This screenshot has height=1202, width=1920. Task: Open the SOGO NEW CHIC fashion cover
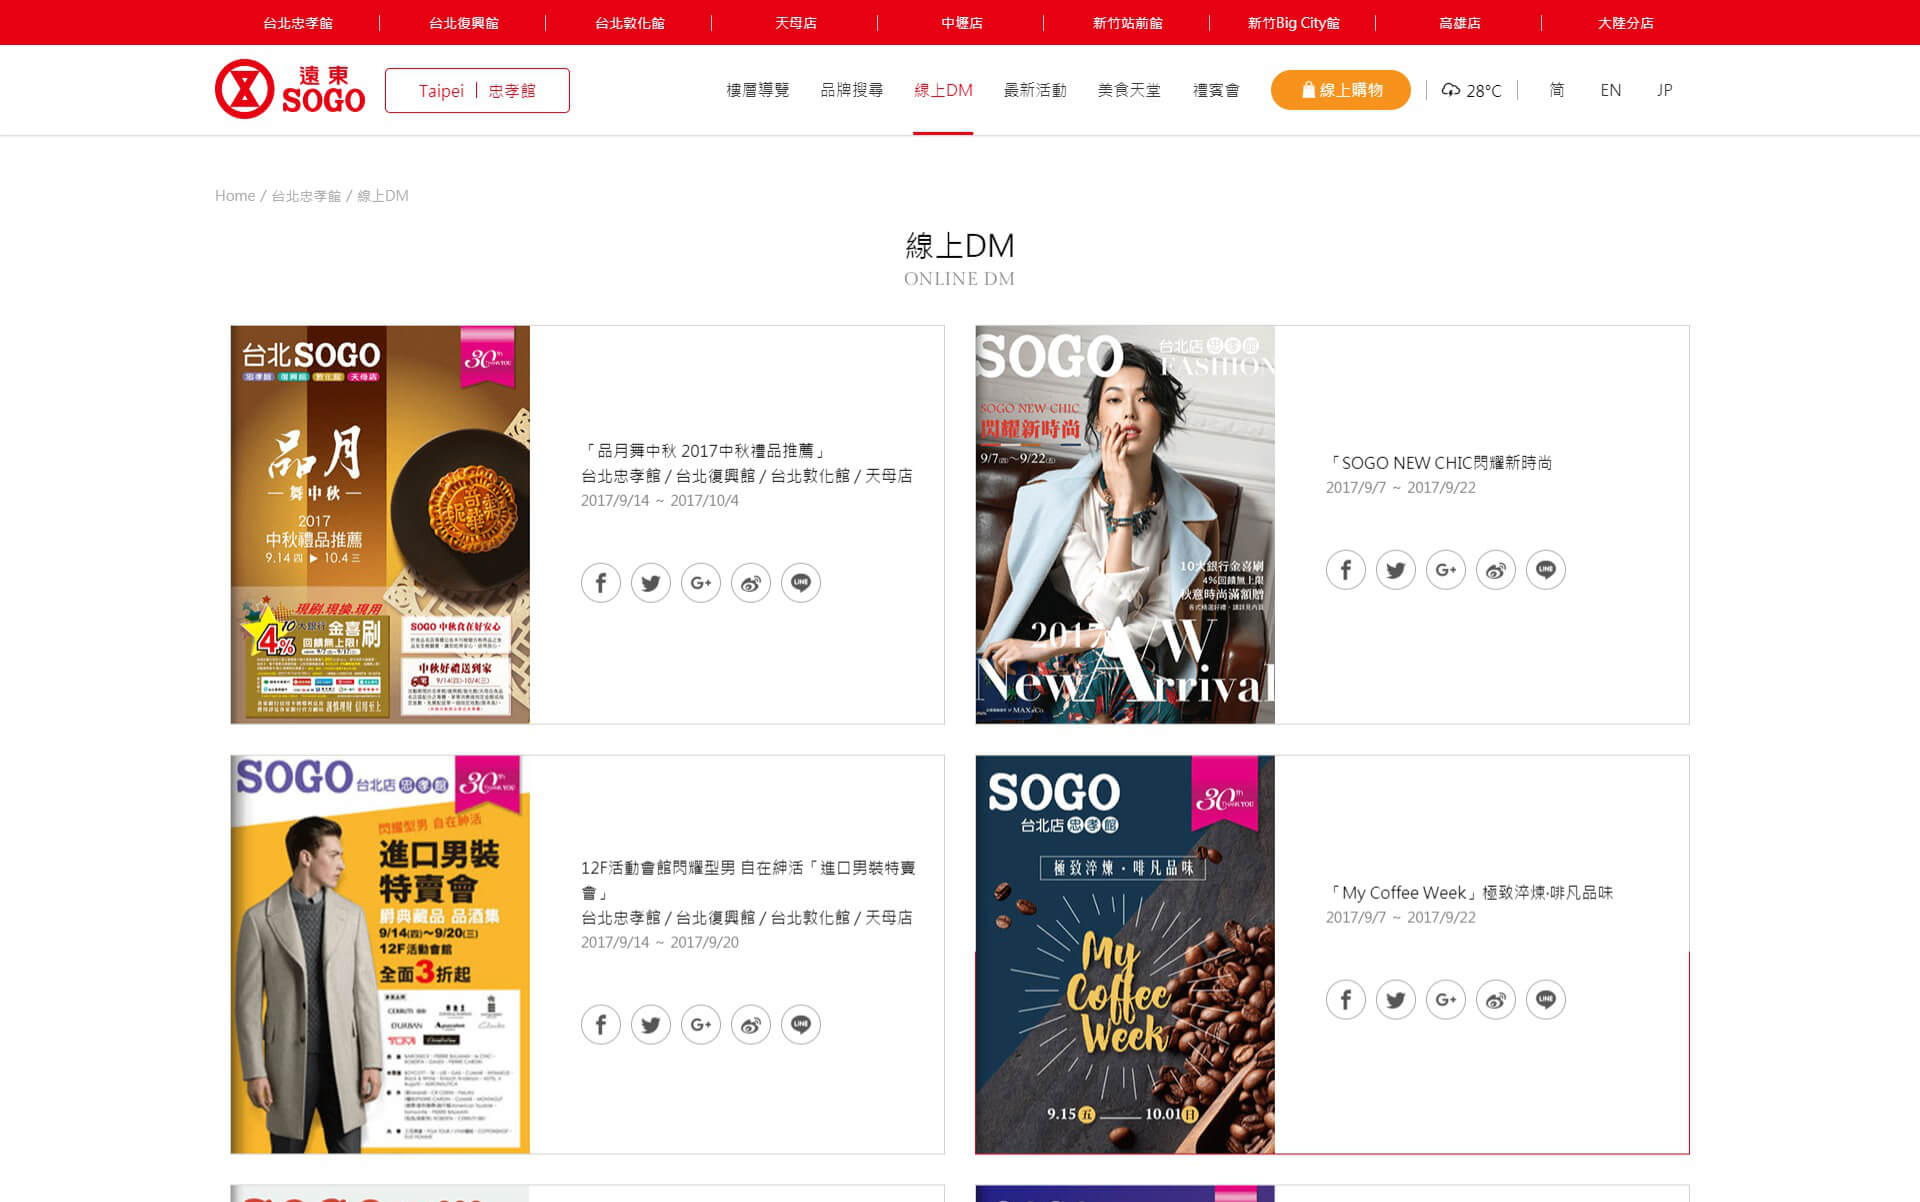[1125, 524]
